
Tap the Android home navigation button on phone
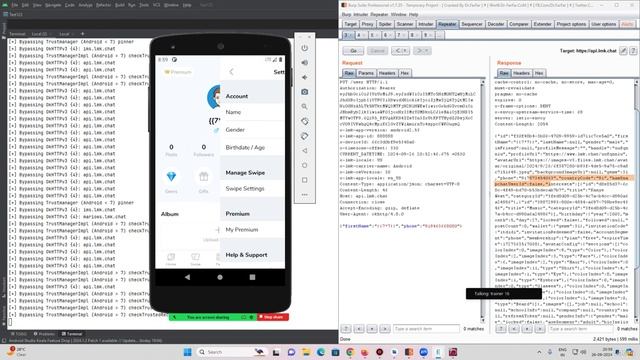[x=220, y=277]
